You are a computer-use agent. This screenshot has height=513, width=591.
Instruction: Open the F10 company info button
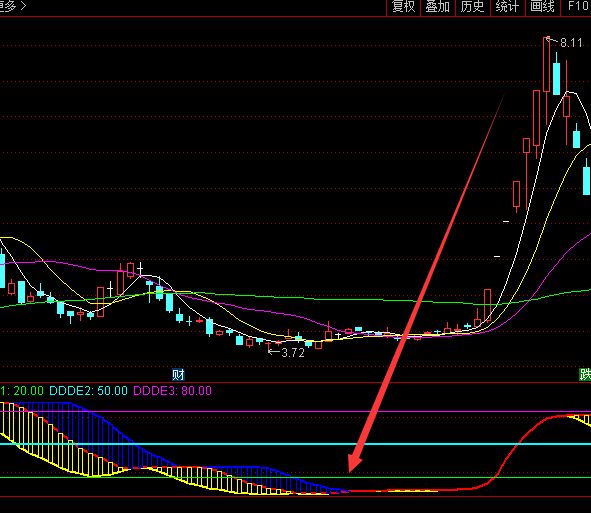[577, 7]
